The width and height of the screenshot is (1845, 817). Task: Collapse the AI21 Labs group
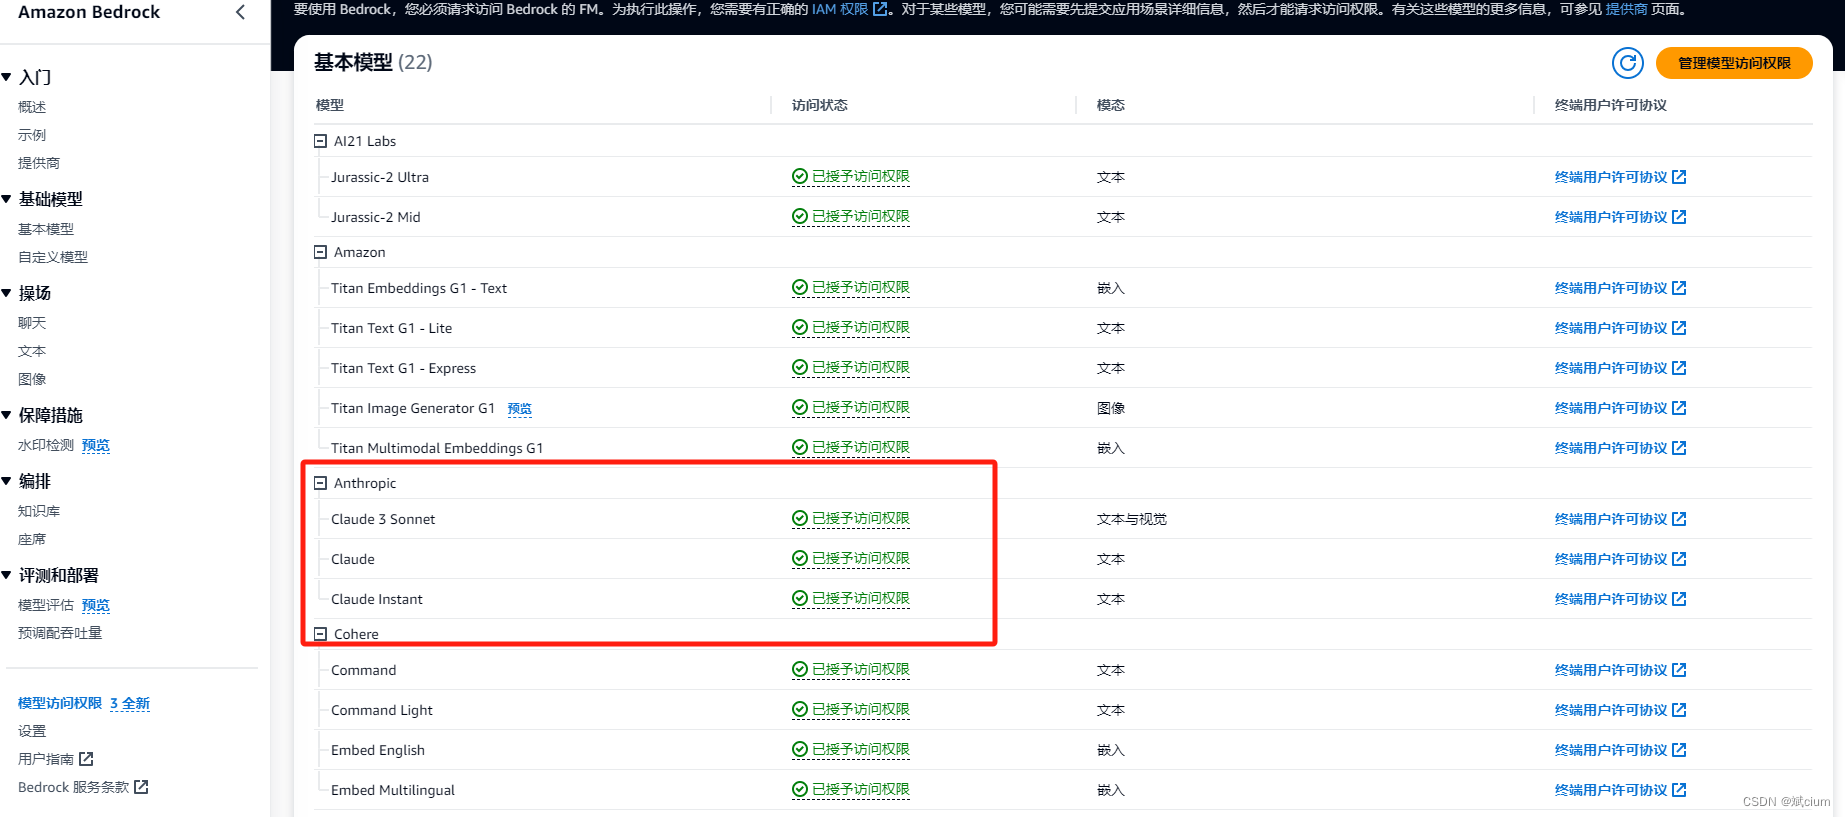(x=321, y=141)
